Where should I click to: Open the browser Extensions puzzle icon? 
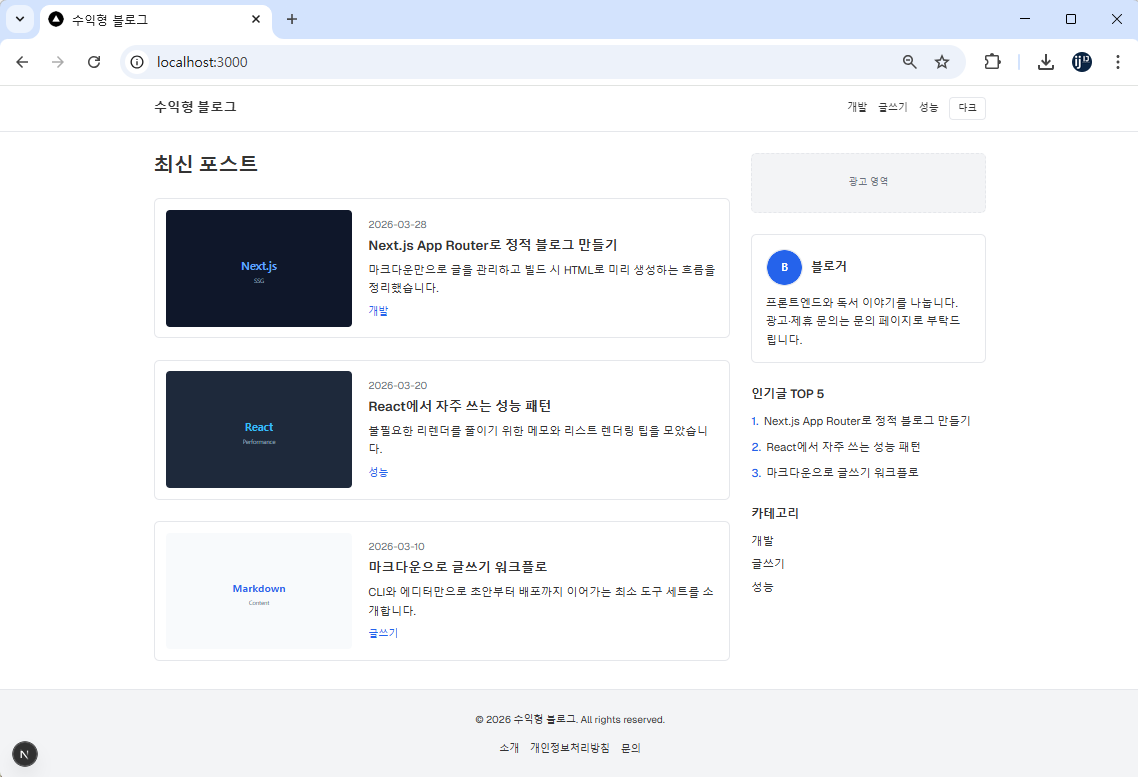pyautogui.click(x=992, y=61)
